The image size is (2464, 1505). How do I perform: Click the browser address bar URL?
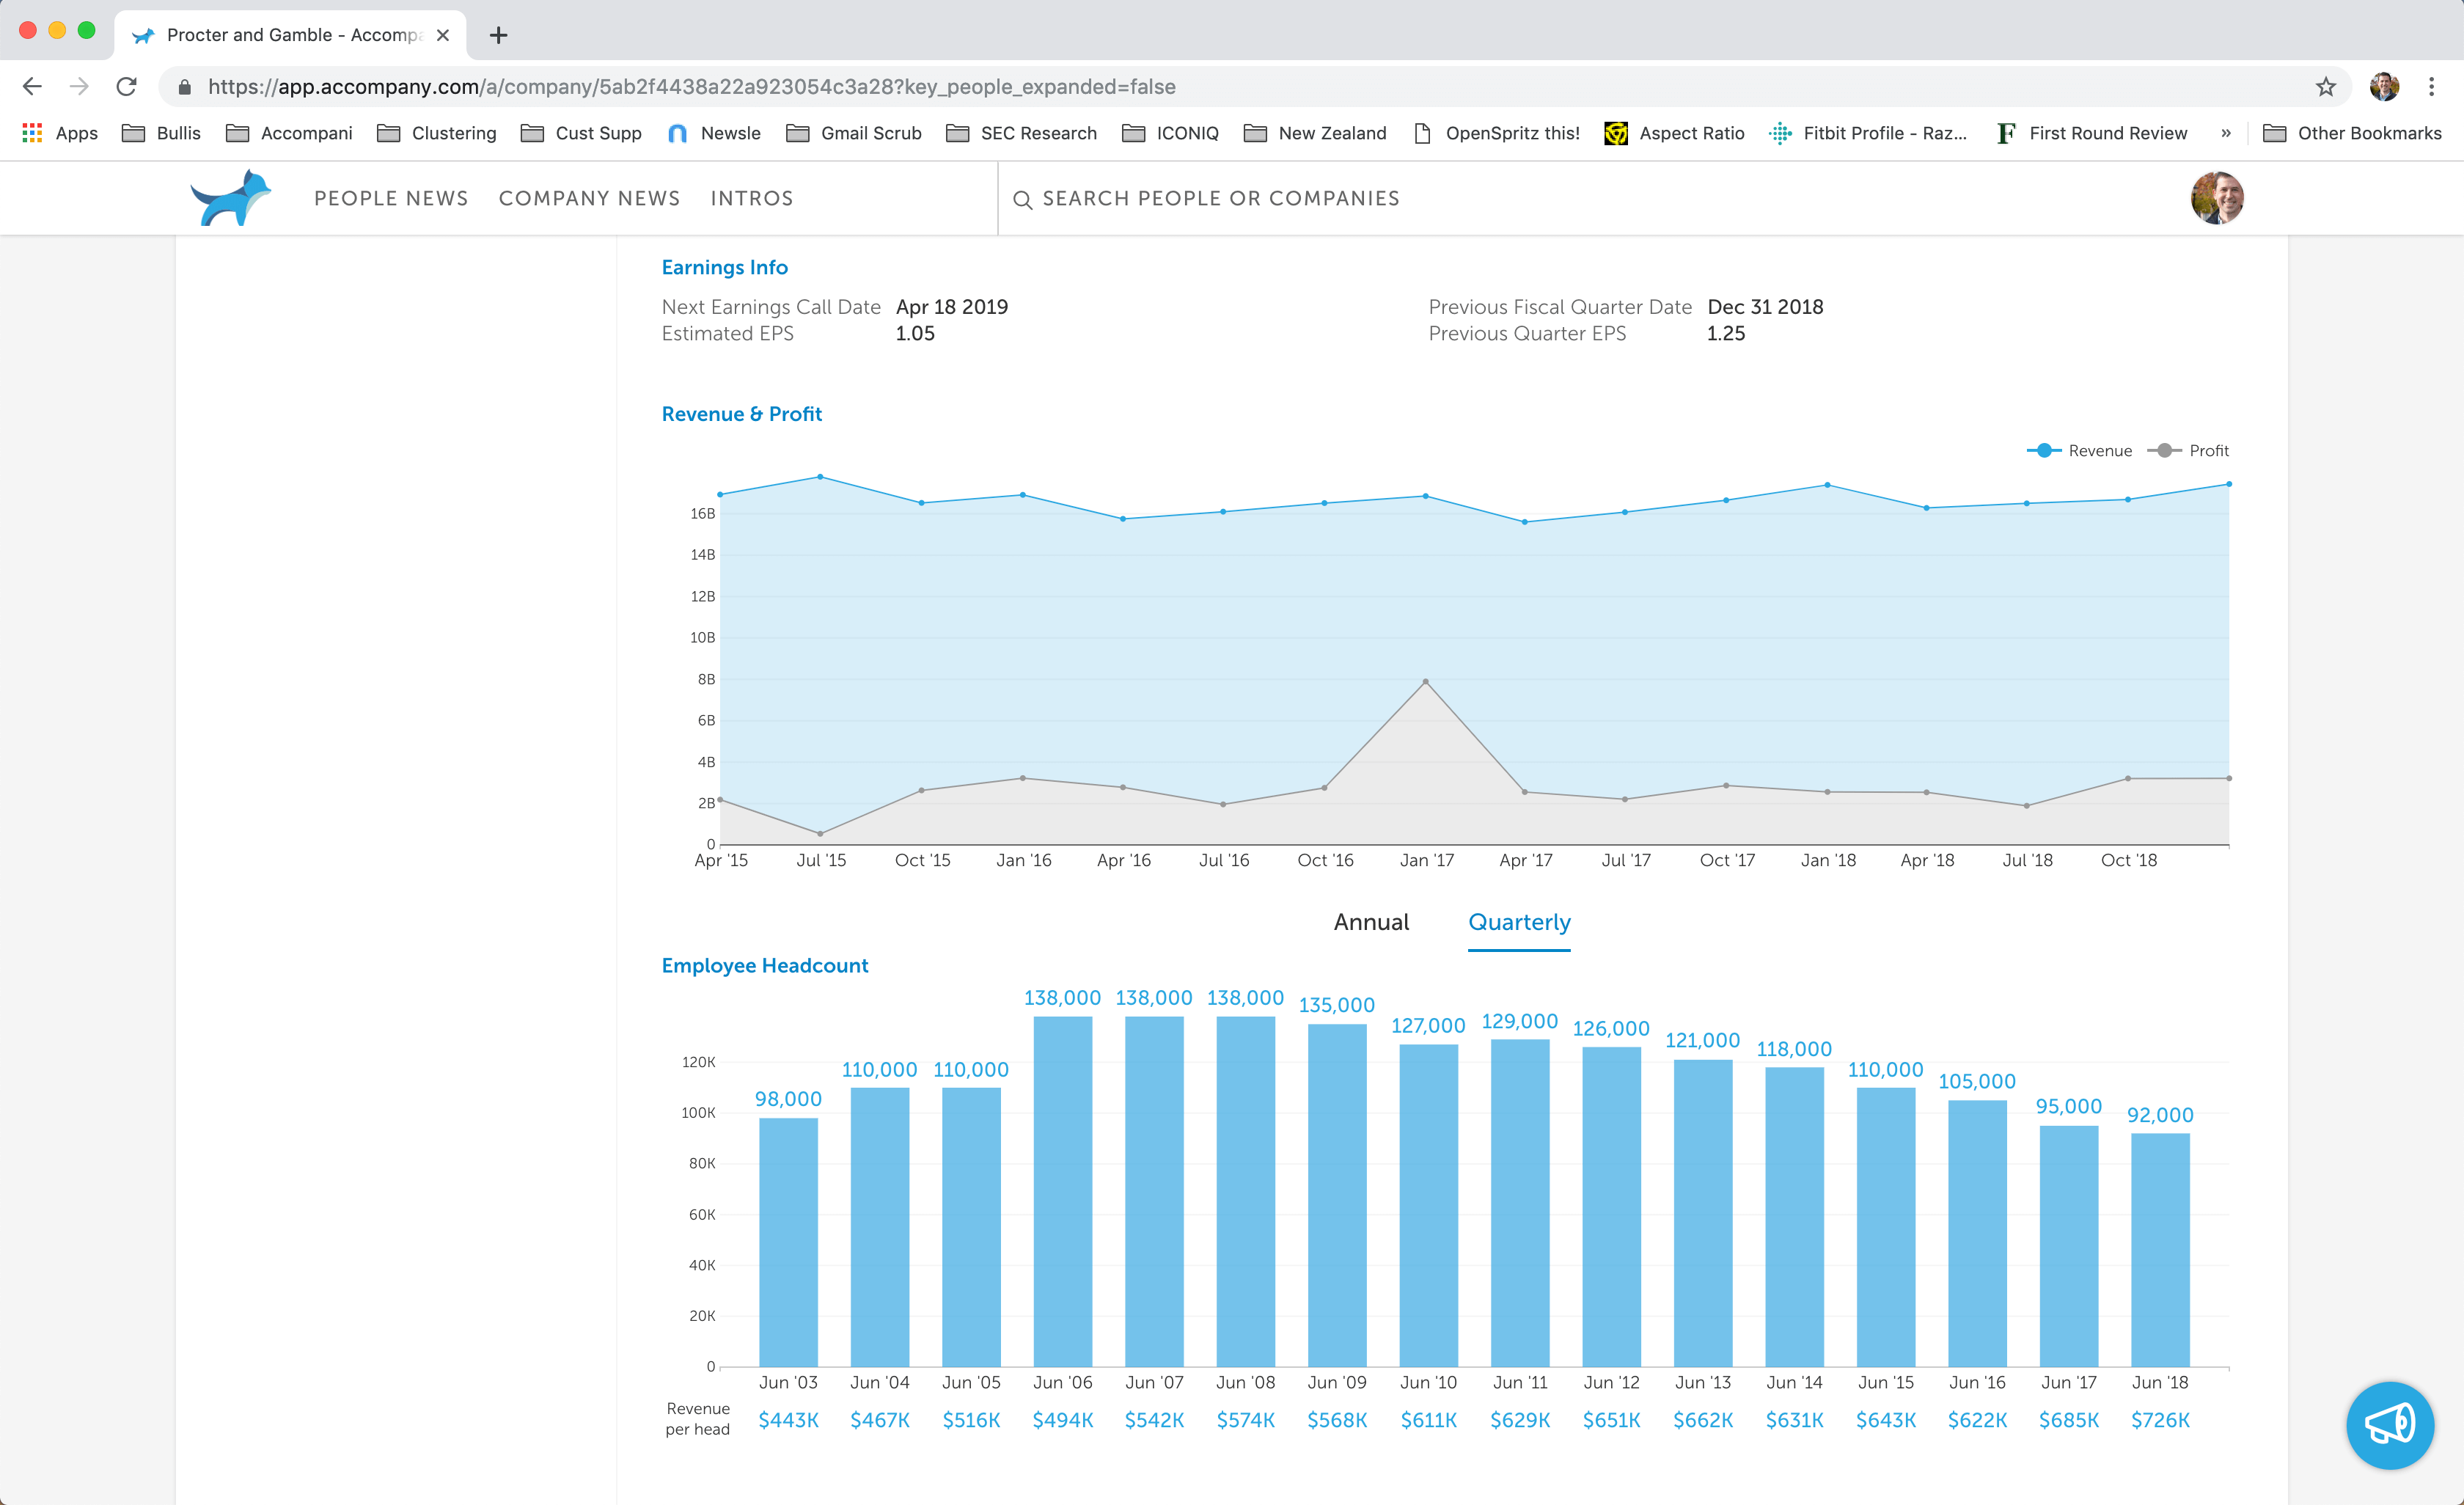pyautogui.click(x=691, y=87)
